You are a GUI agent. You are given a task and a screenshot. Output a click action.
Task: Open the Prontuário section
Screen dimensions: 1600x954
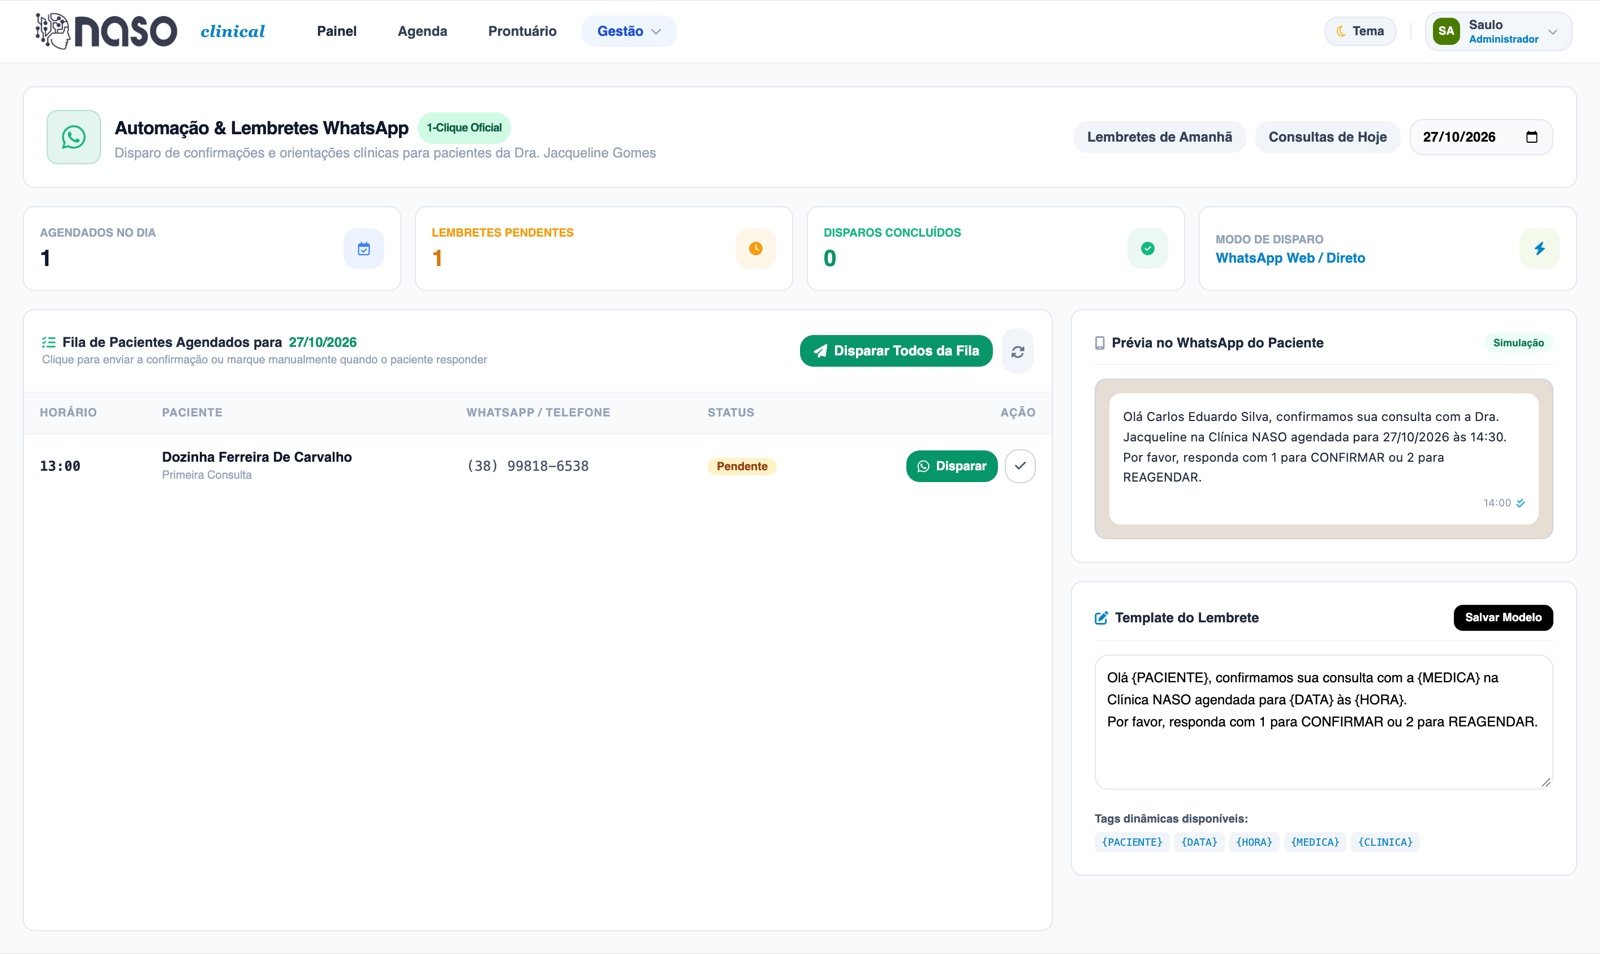(x=522, y=31)
